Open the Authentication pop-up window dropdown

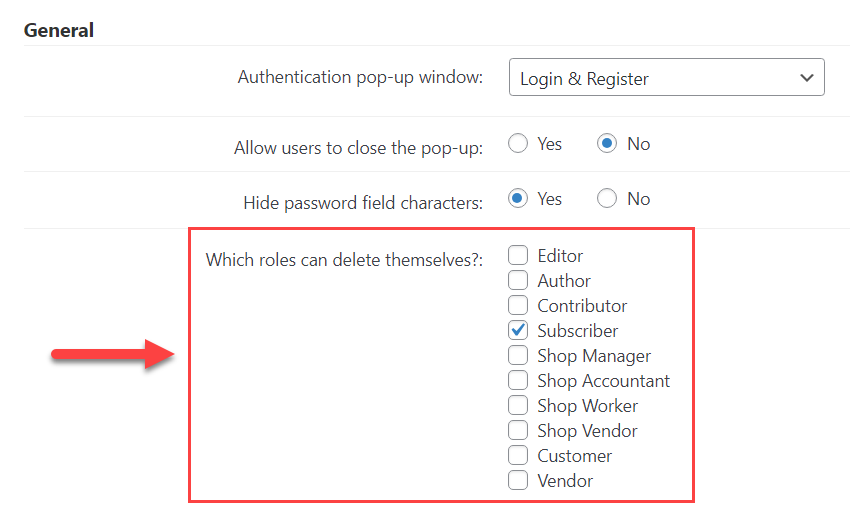(x=666, y=78)
